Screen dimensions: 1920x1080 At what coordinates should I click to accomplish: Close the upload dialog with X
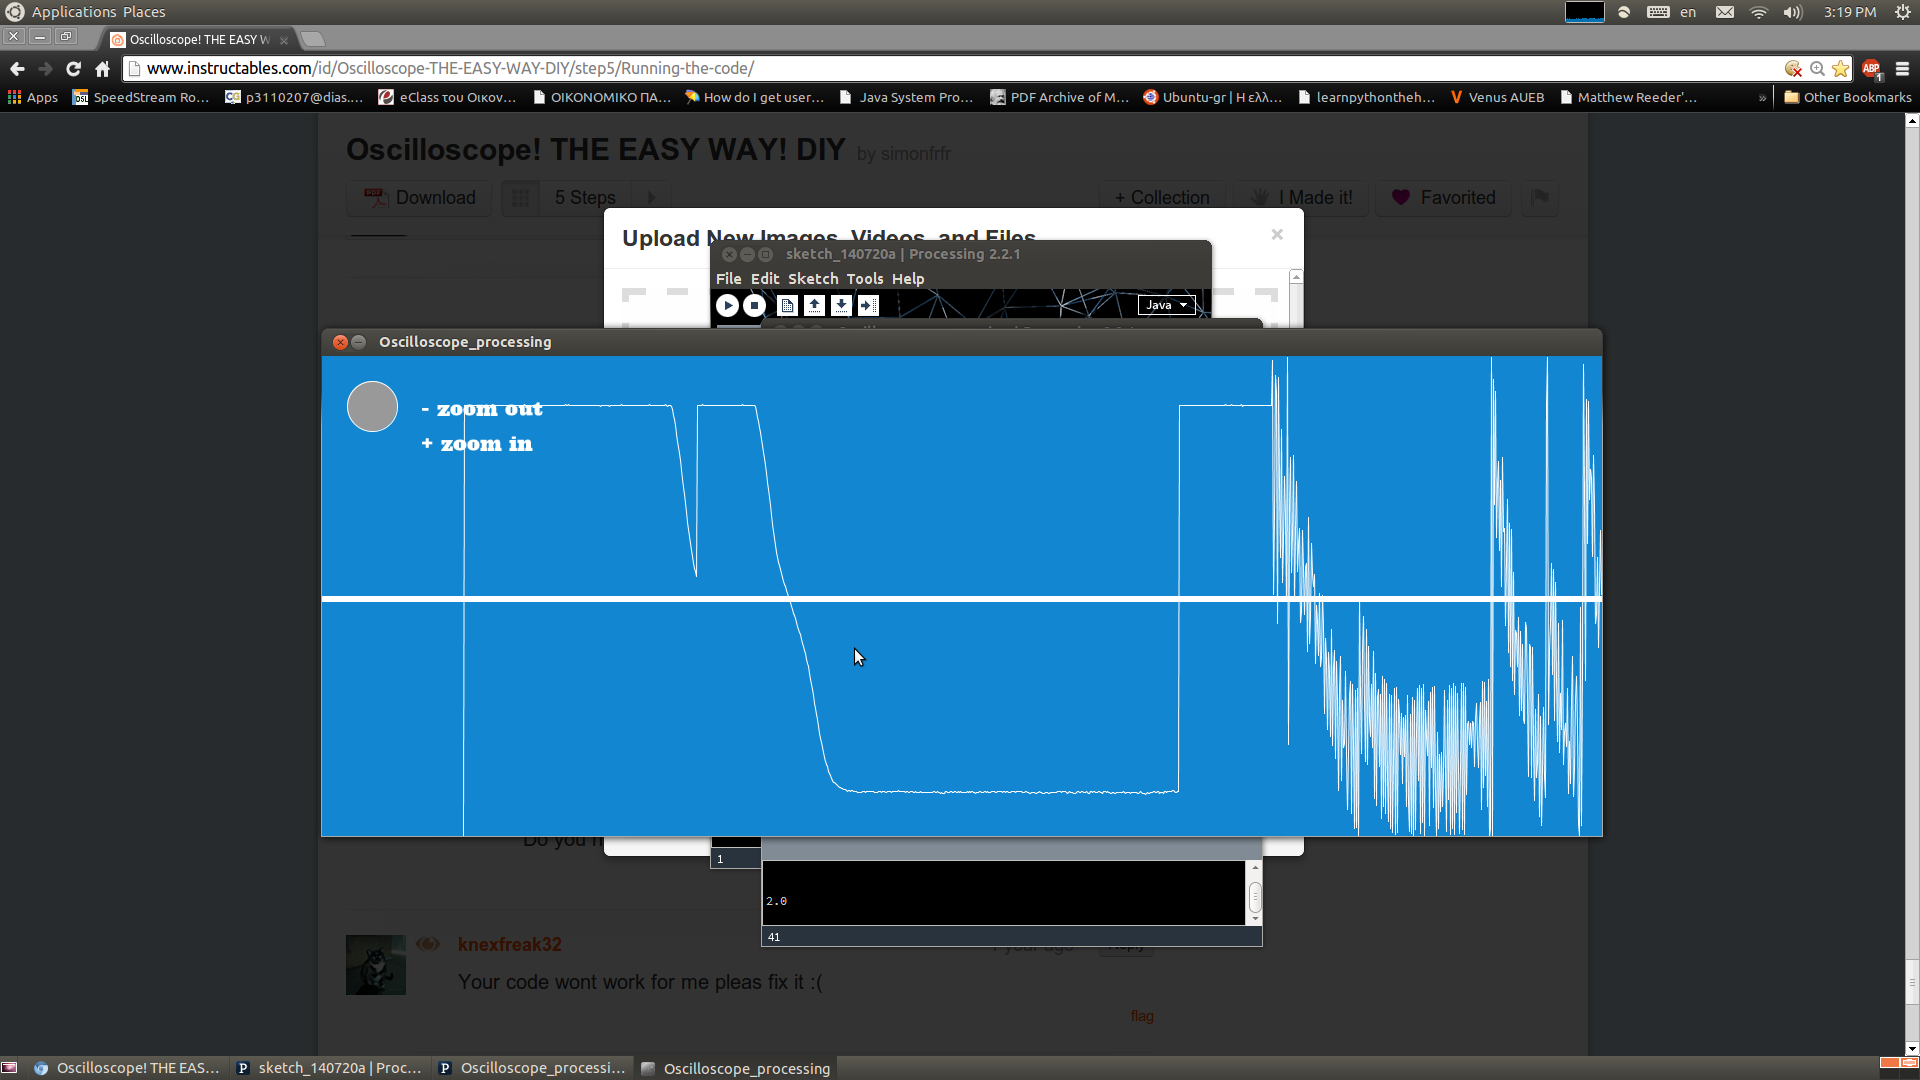click(1277, 234)
